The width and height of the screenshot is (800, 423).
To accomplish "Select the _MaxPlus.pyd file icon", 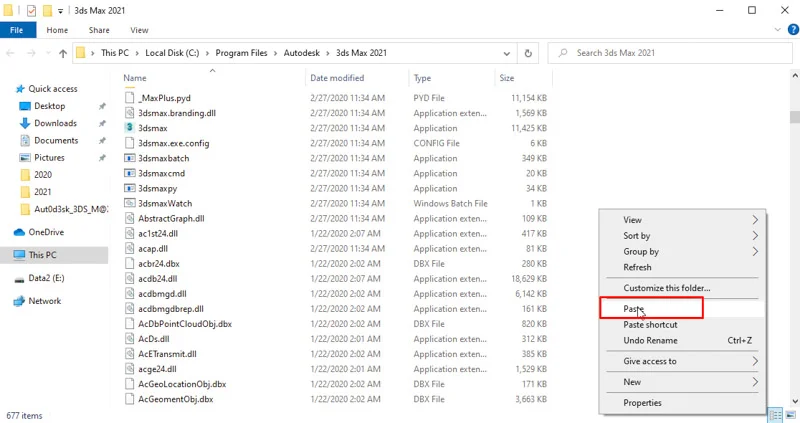I will (130, 97).
